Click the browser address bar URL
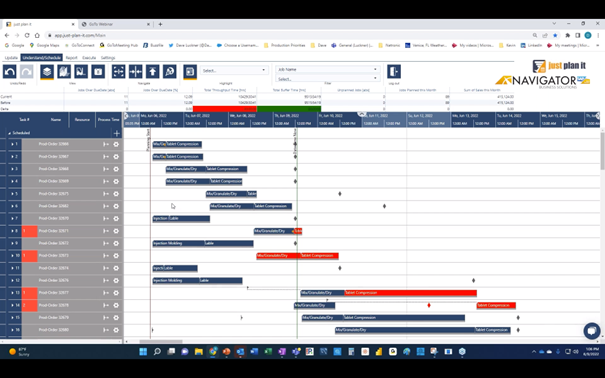 tap(80, 35)
